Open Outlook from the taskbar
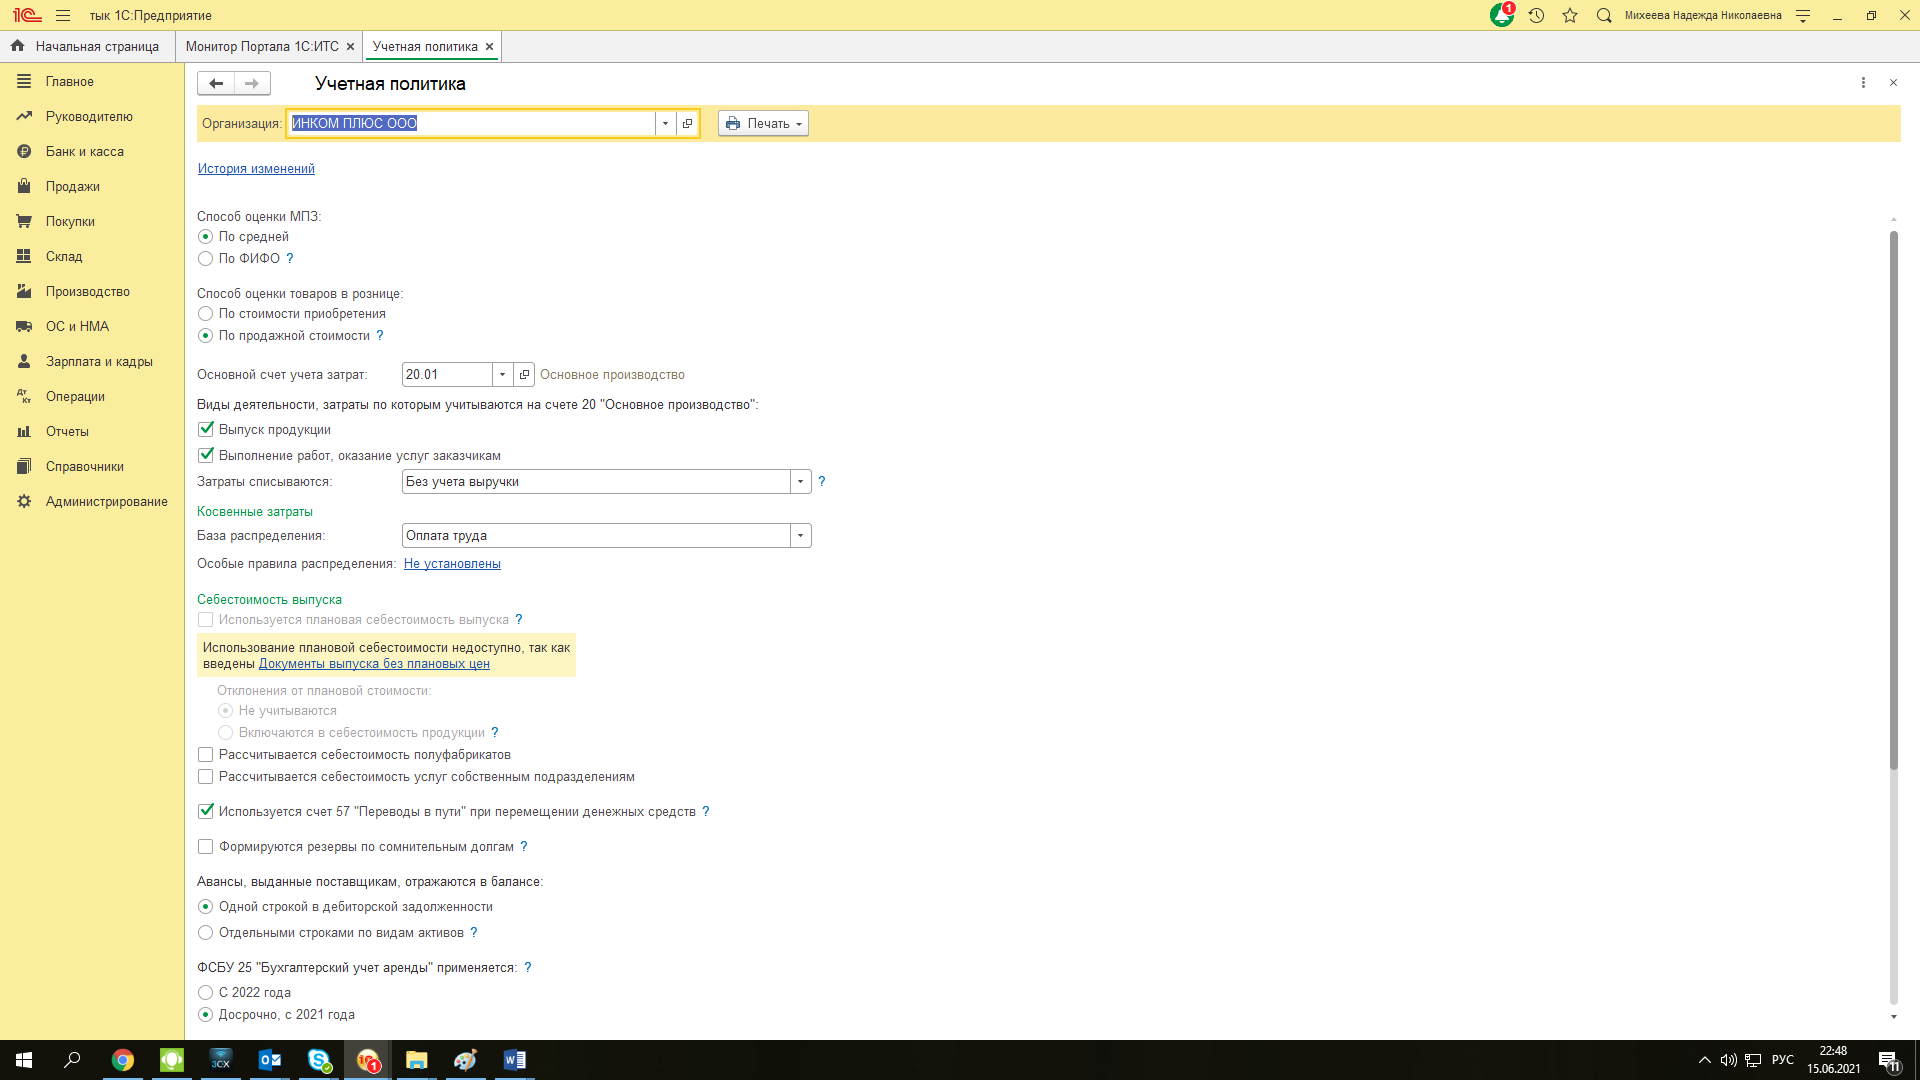 click(270, 1060)
